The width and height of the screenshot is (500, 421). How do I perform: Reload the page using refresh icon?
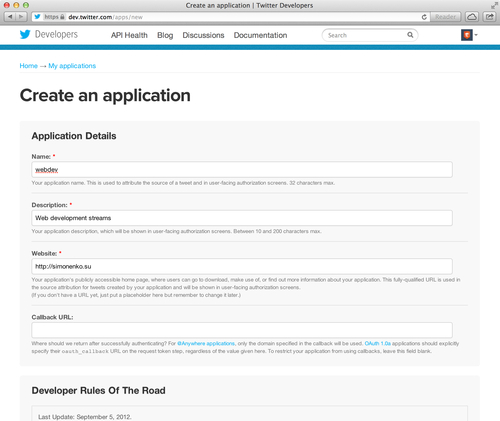coord(424,17)
